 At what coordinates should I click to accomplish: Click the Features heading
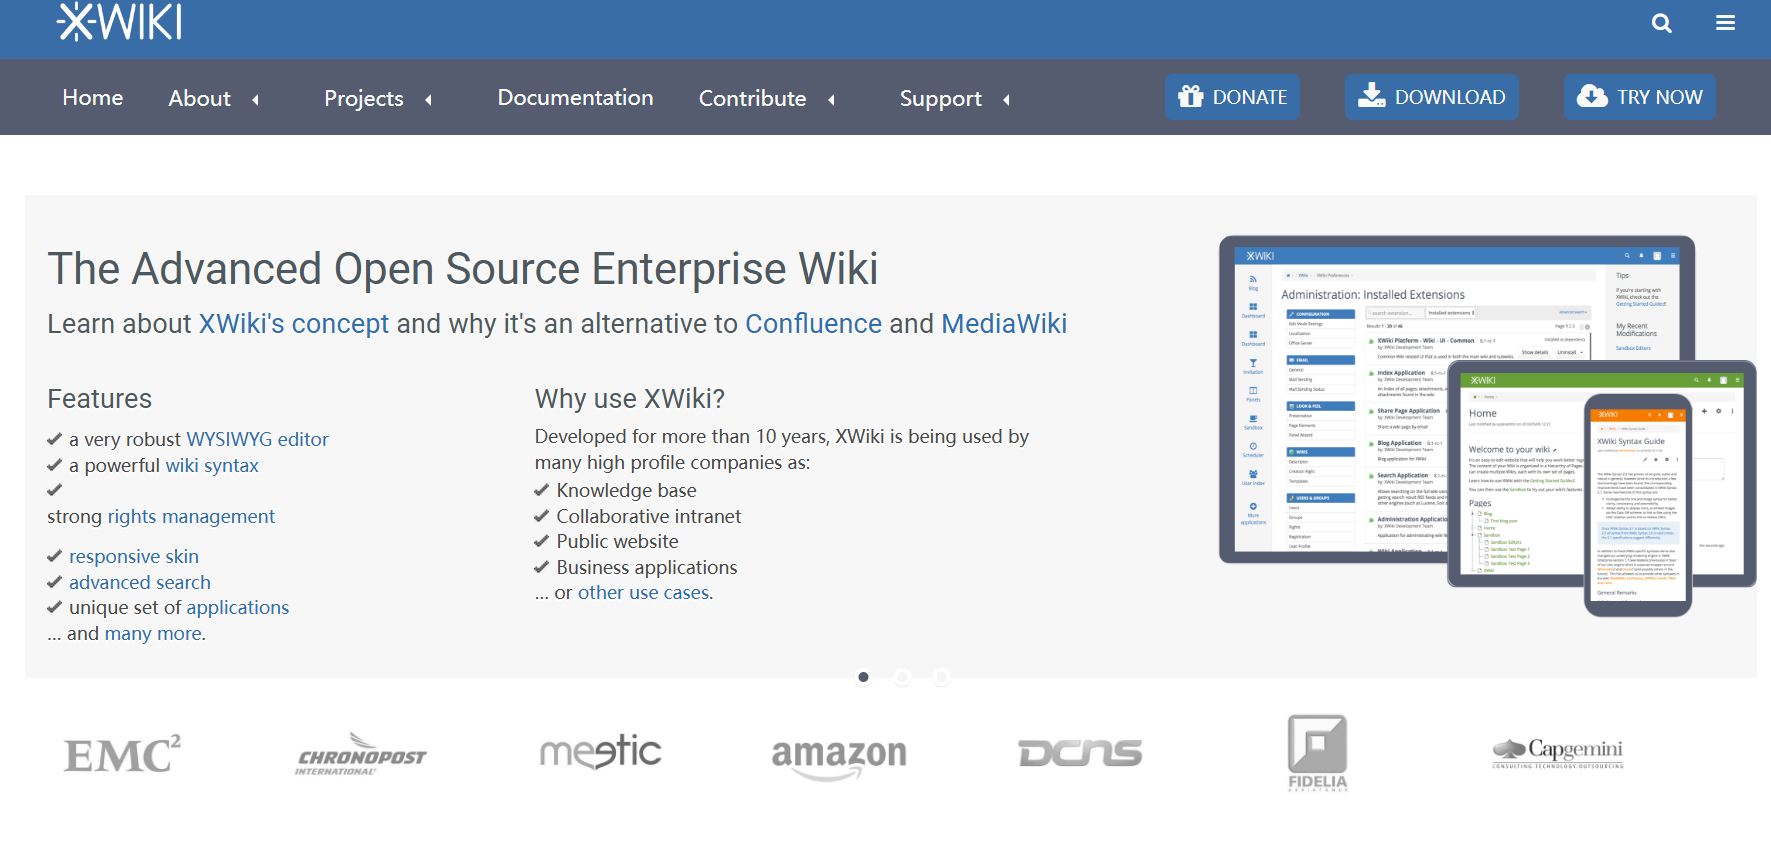(x=100, y=399)
